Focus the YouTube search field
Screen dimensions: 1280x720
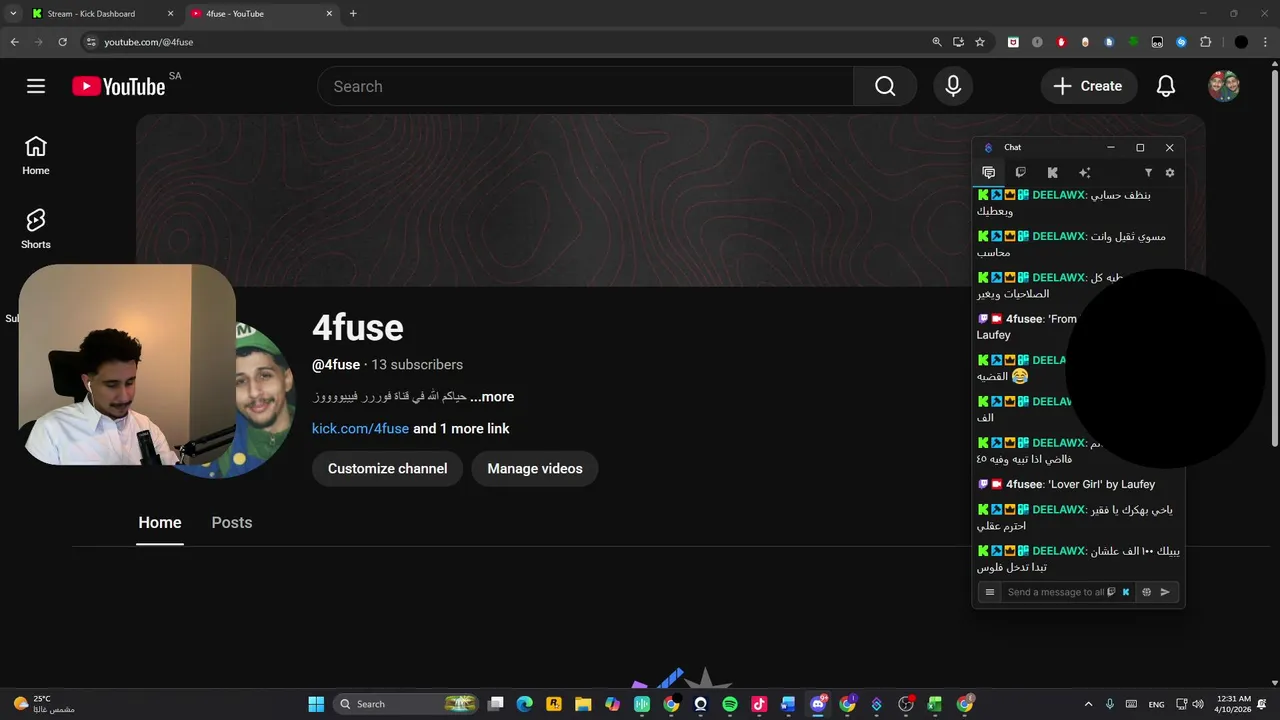pos(586,86)
